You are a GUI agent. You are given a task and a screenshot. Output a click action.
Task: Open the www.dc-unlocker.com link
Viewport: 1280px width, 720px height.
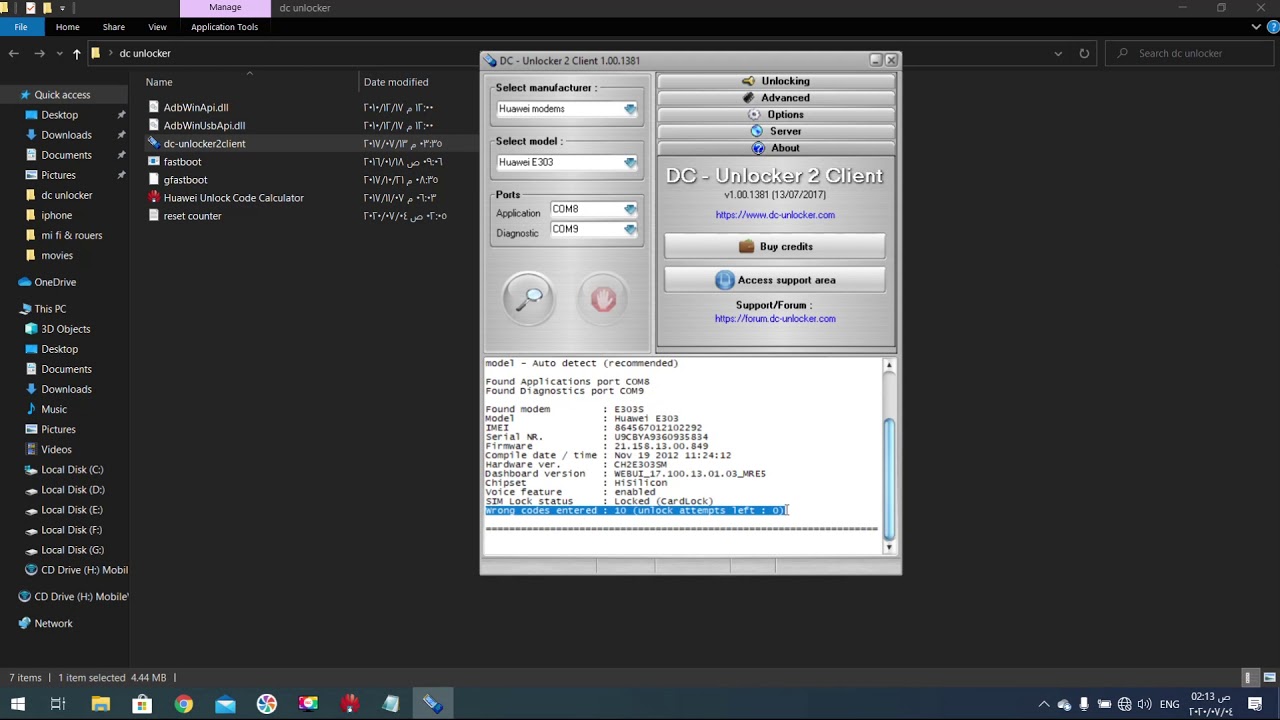775,215
